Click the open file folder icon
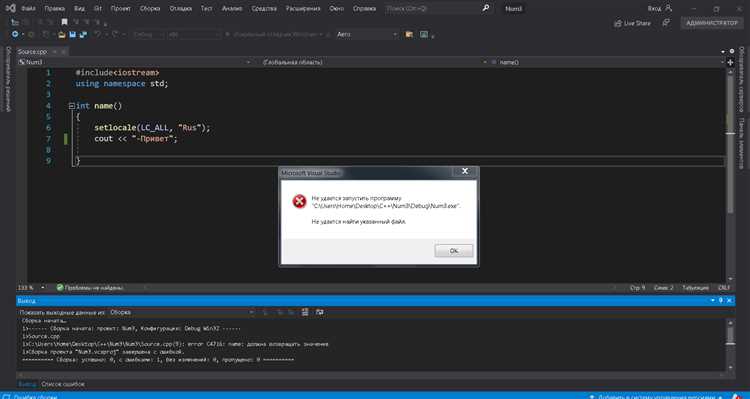The width and height of the screenshot is (750, 399). click(62, 34)
